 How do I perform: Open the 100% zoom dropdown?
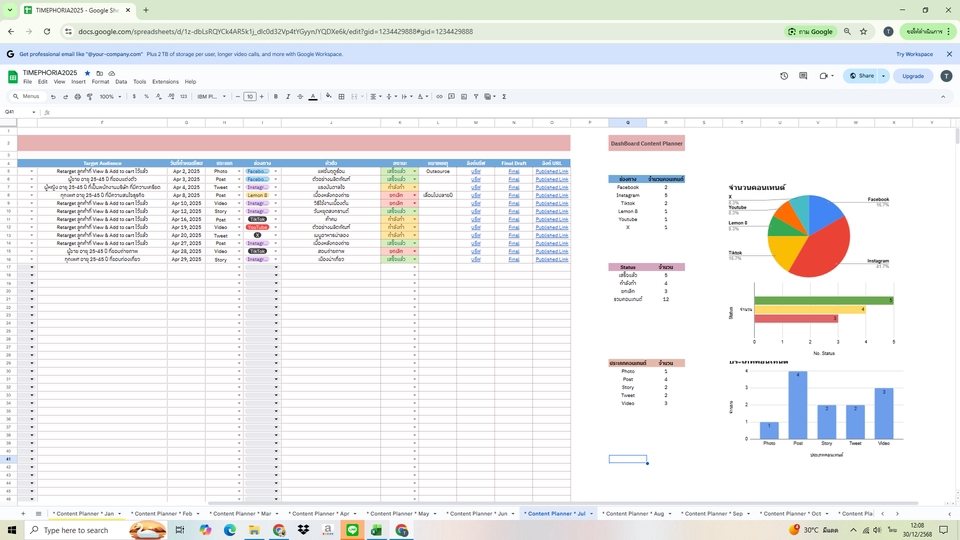(x=109, y=97)
